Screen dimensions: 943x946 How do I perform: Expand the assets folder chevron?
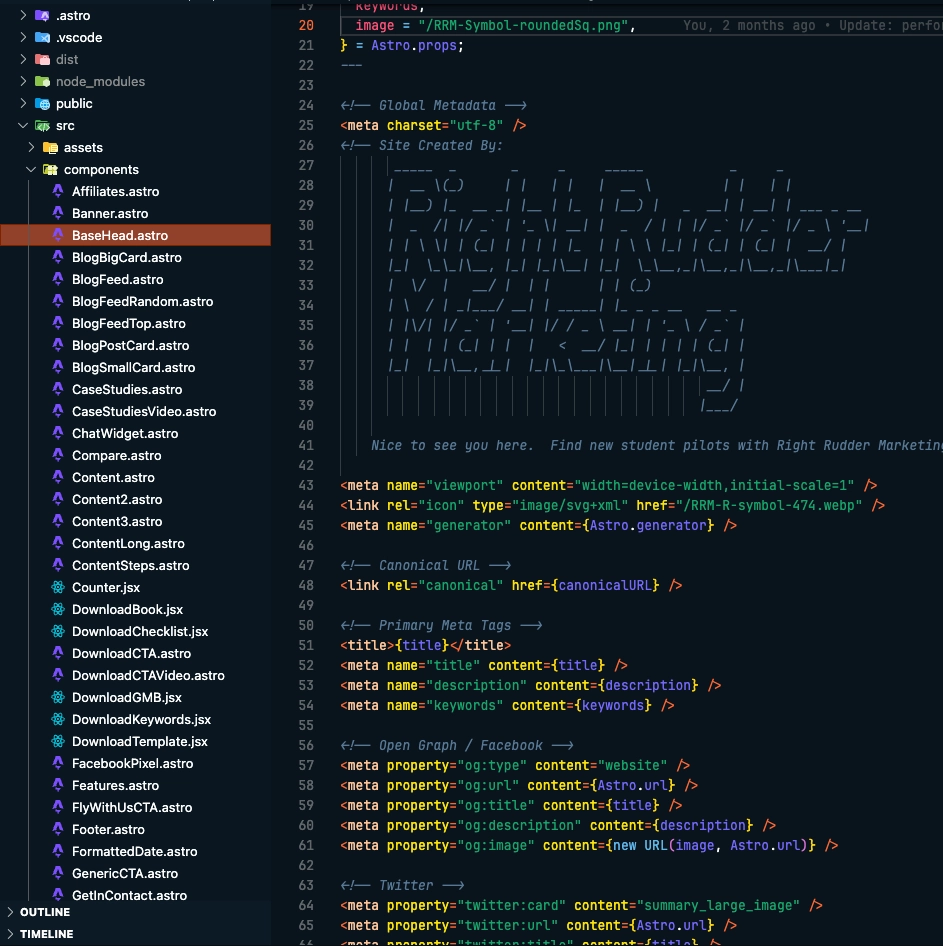(31, 147)
